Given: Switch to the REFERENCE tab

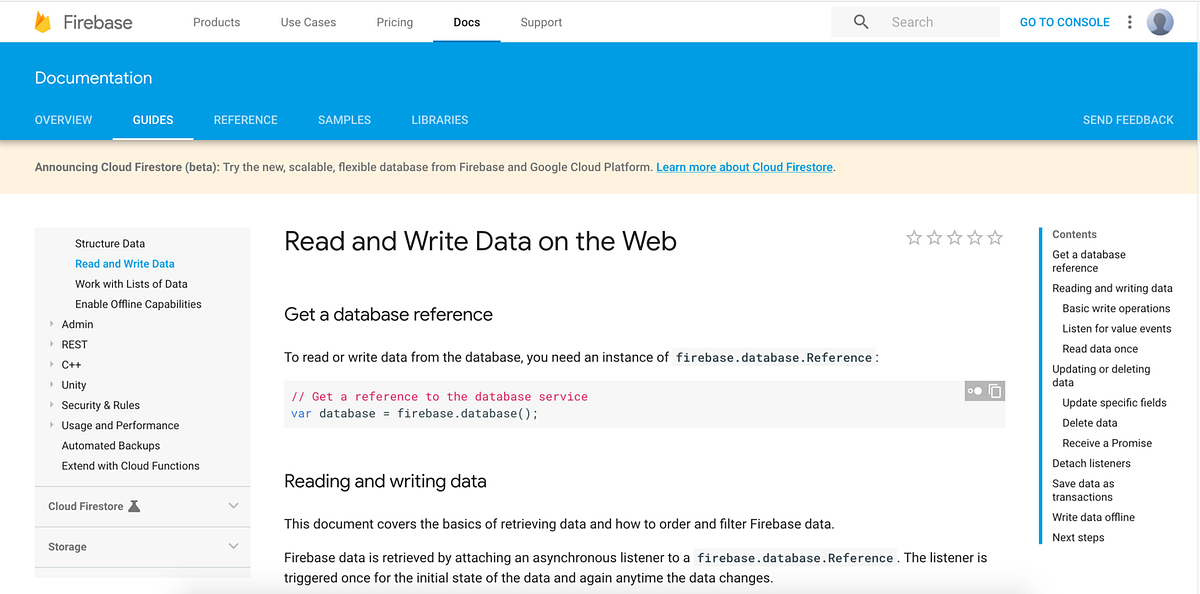Looking at the screenshot, I should tap(245, 119).
